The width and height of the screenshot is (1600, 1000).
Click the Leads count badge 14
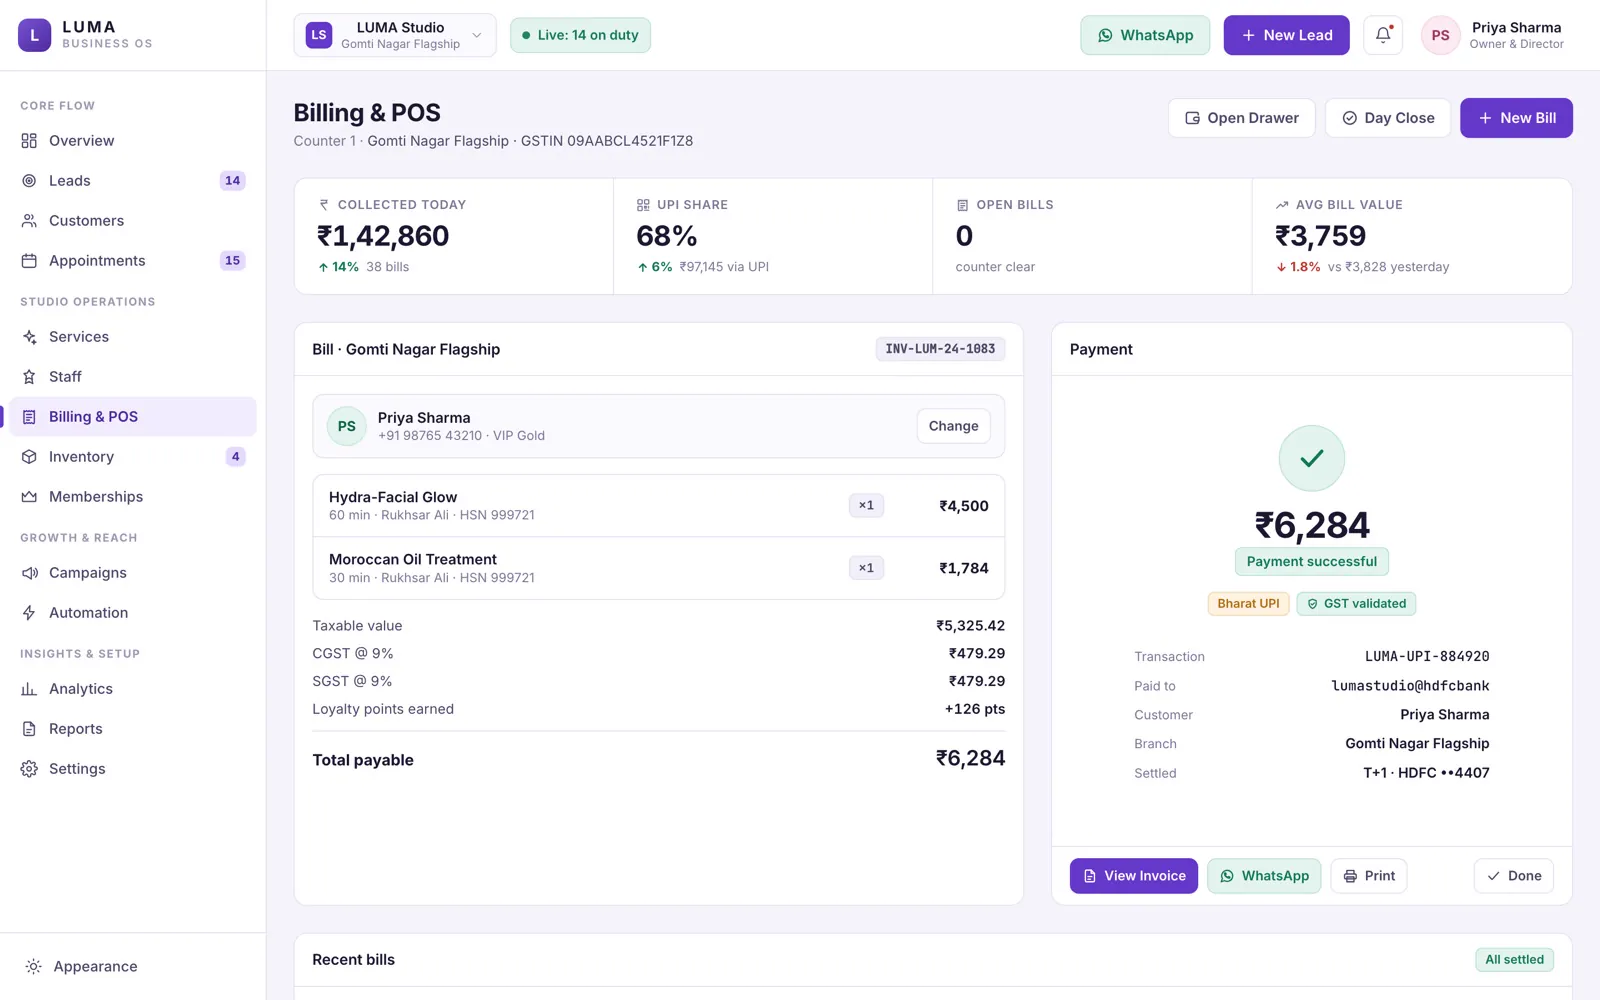[232, 181]
